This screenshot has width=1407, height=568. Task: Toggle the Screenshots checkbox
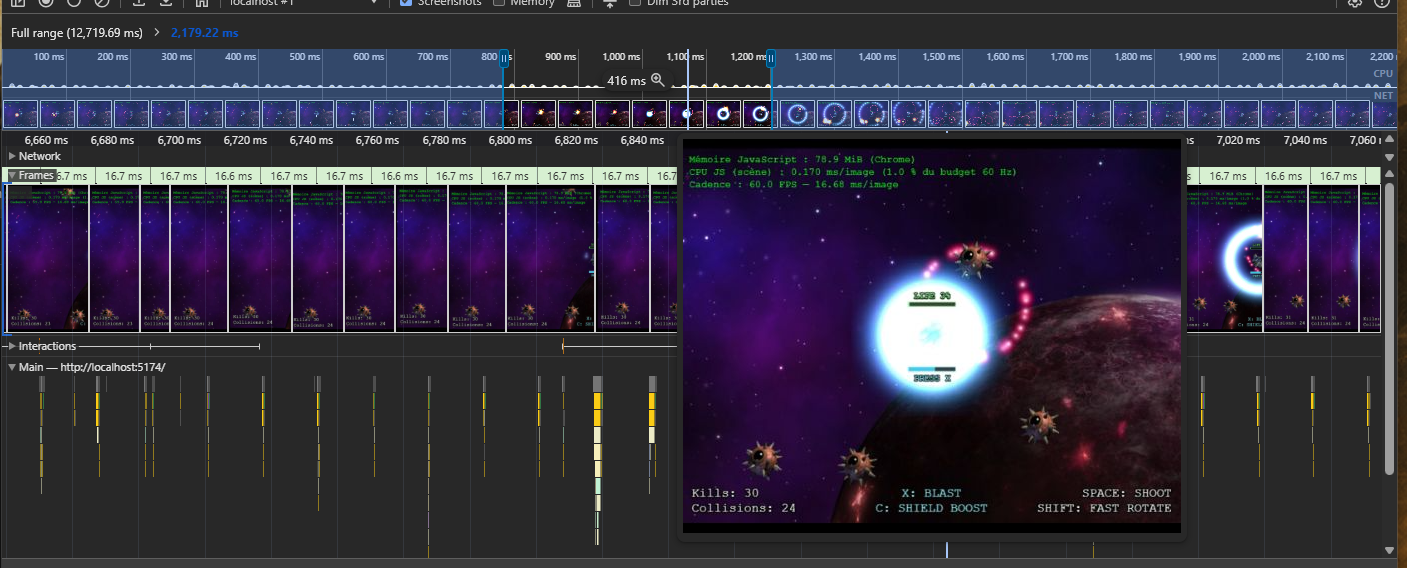405,3
